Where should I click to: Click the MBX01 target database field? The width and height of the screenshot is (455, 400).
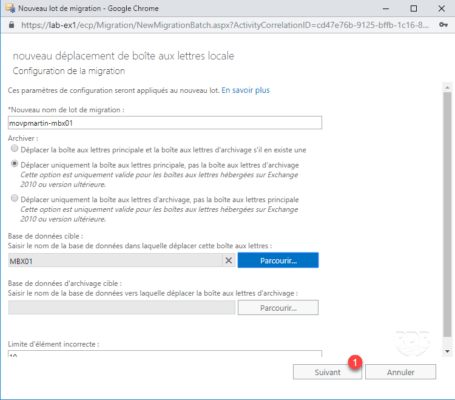click(x=115, y=260)
